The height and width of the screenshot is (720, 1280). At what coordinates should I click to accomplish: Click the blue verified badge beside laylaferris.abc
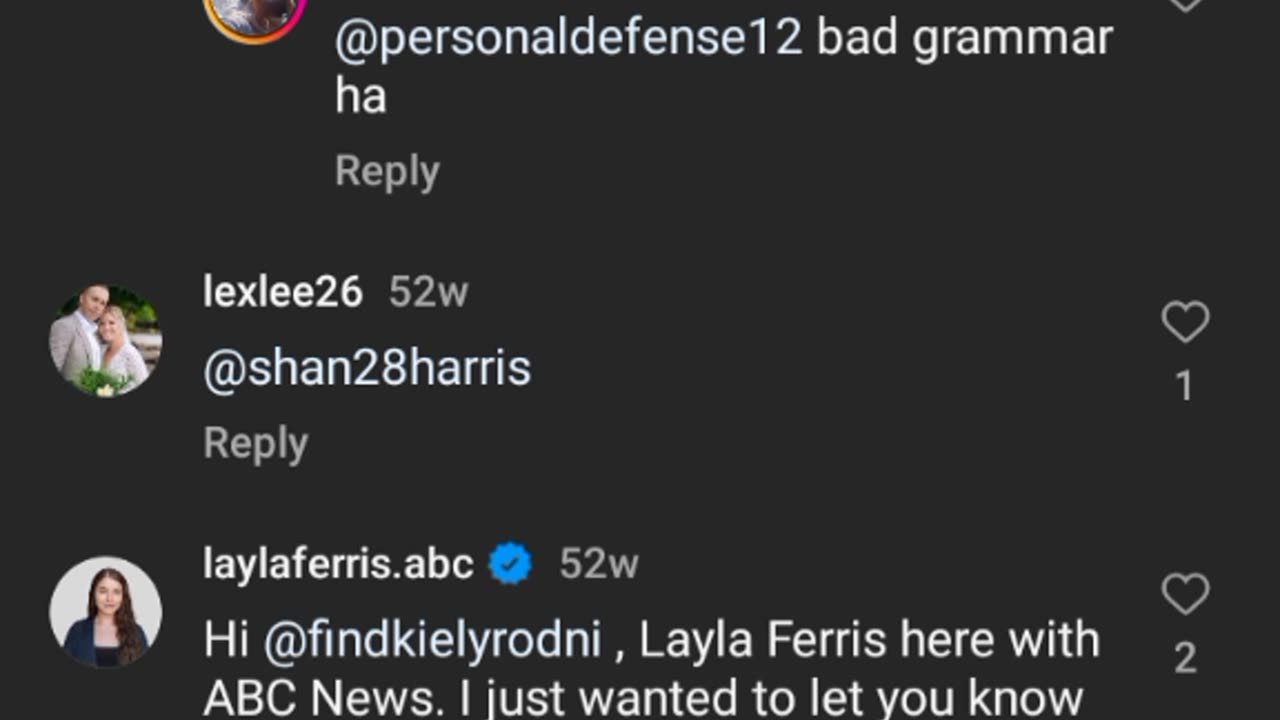click(510, 565)
